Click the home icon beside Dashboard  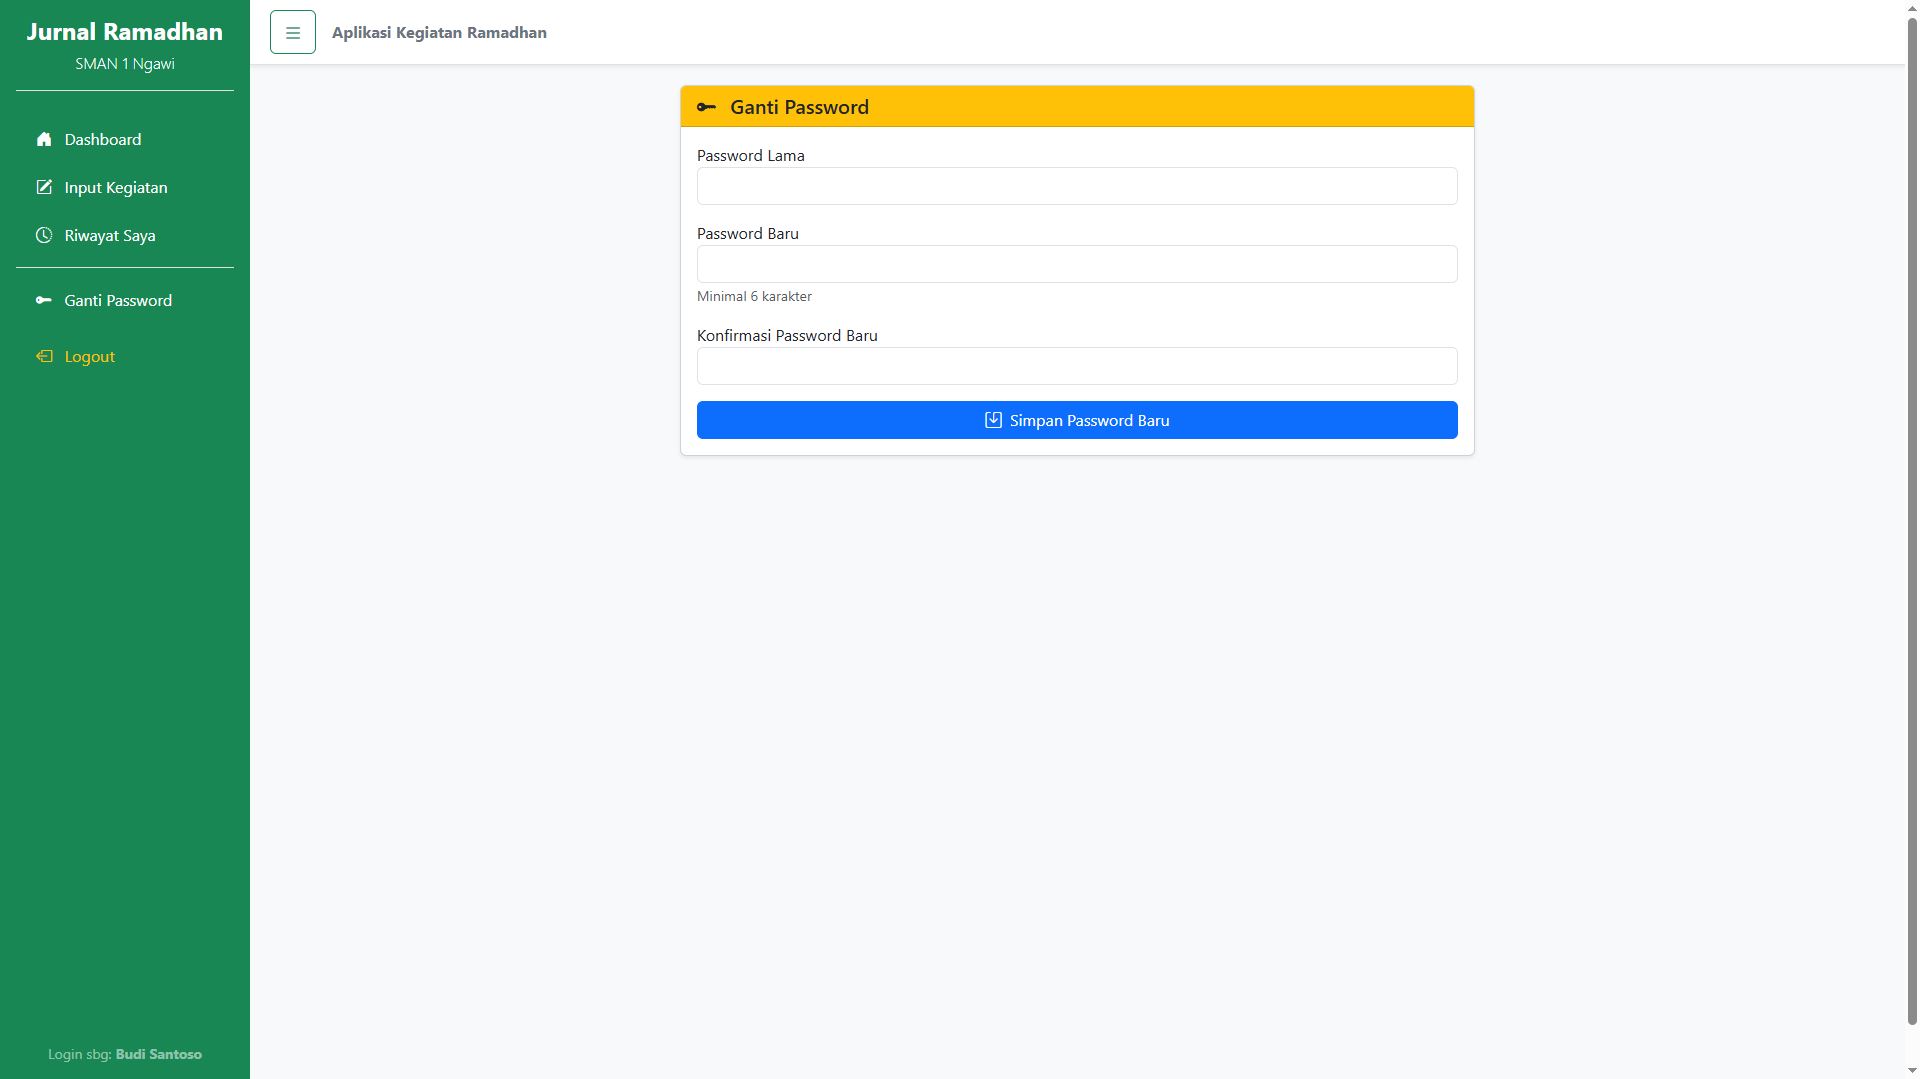pos(44,139)
